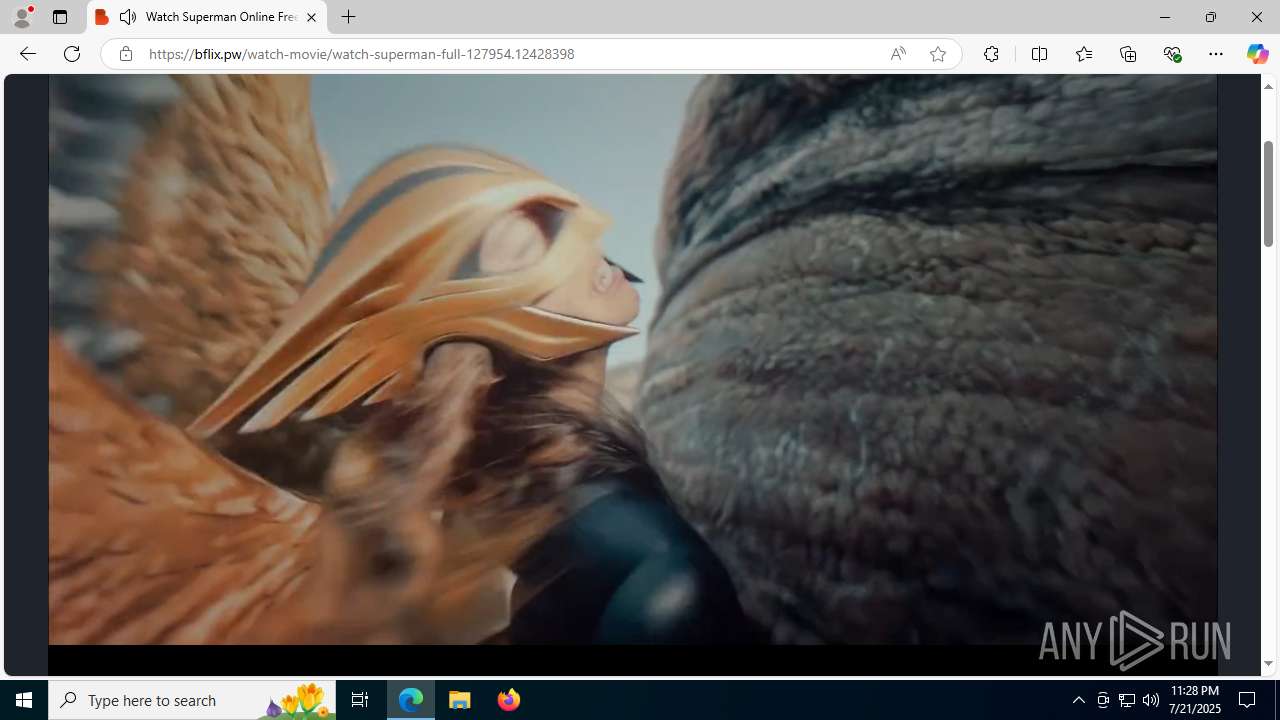Activate Read aloud in address bar
This screenshot has height=720, width=1280.
point(898,54)
